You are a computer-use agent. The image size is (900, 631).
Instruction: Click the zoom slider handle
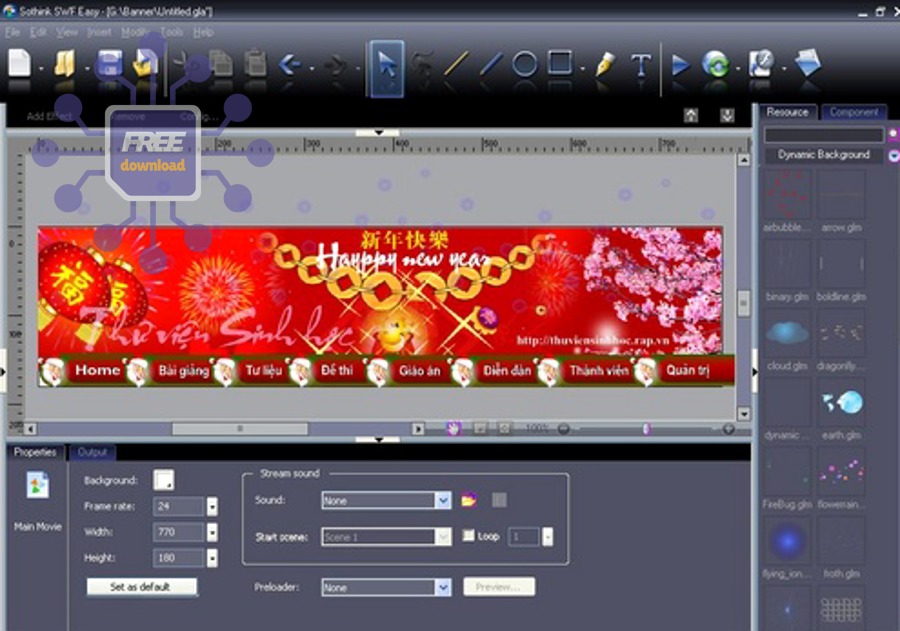click(646, 429)
